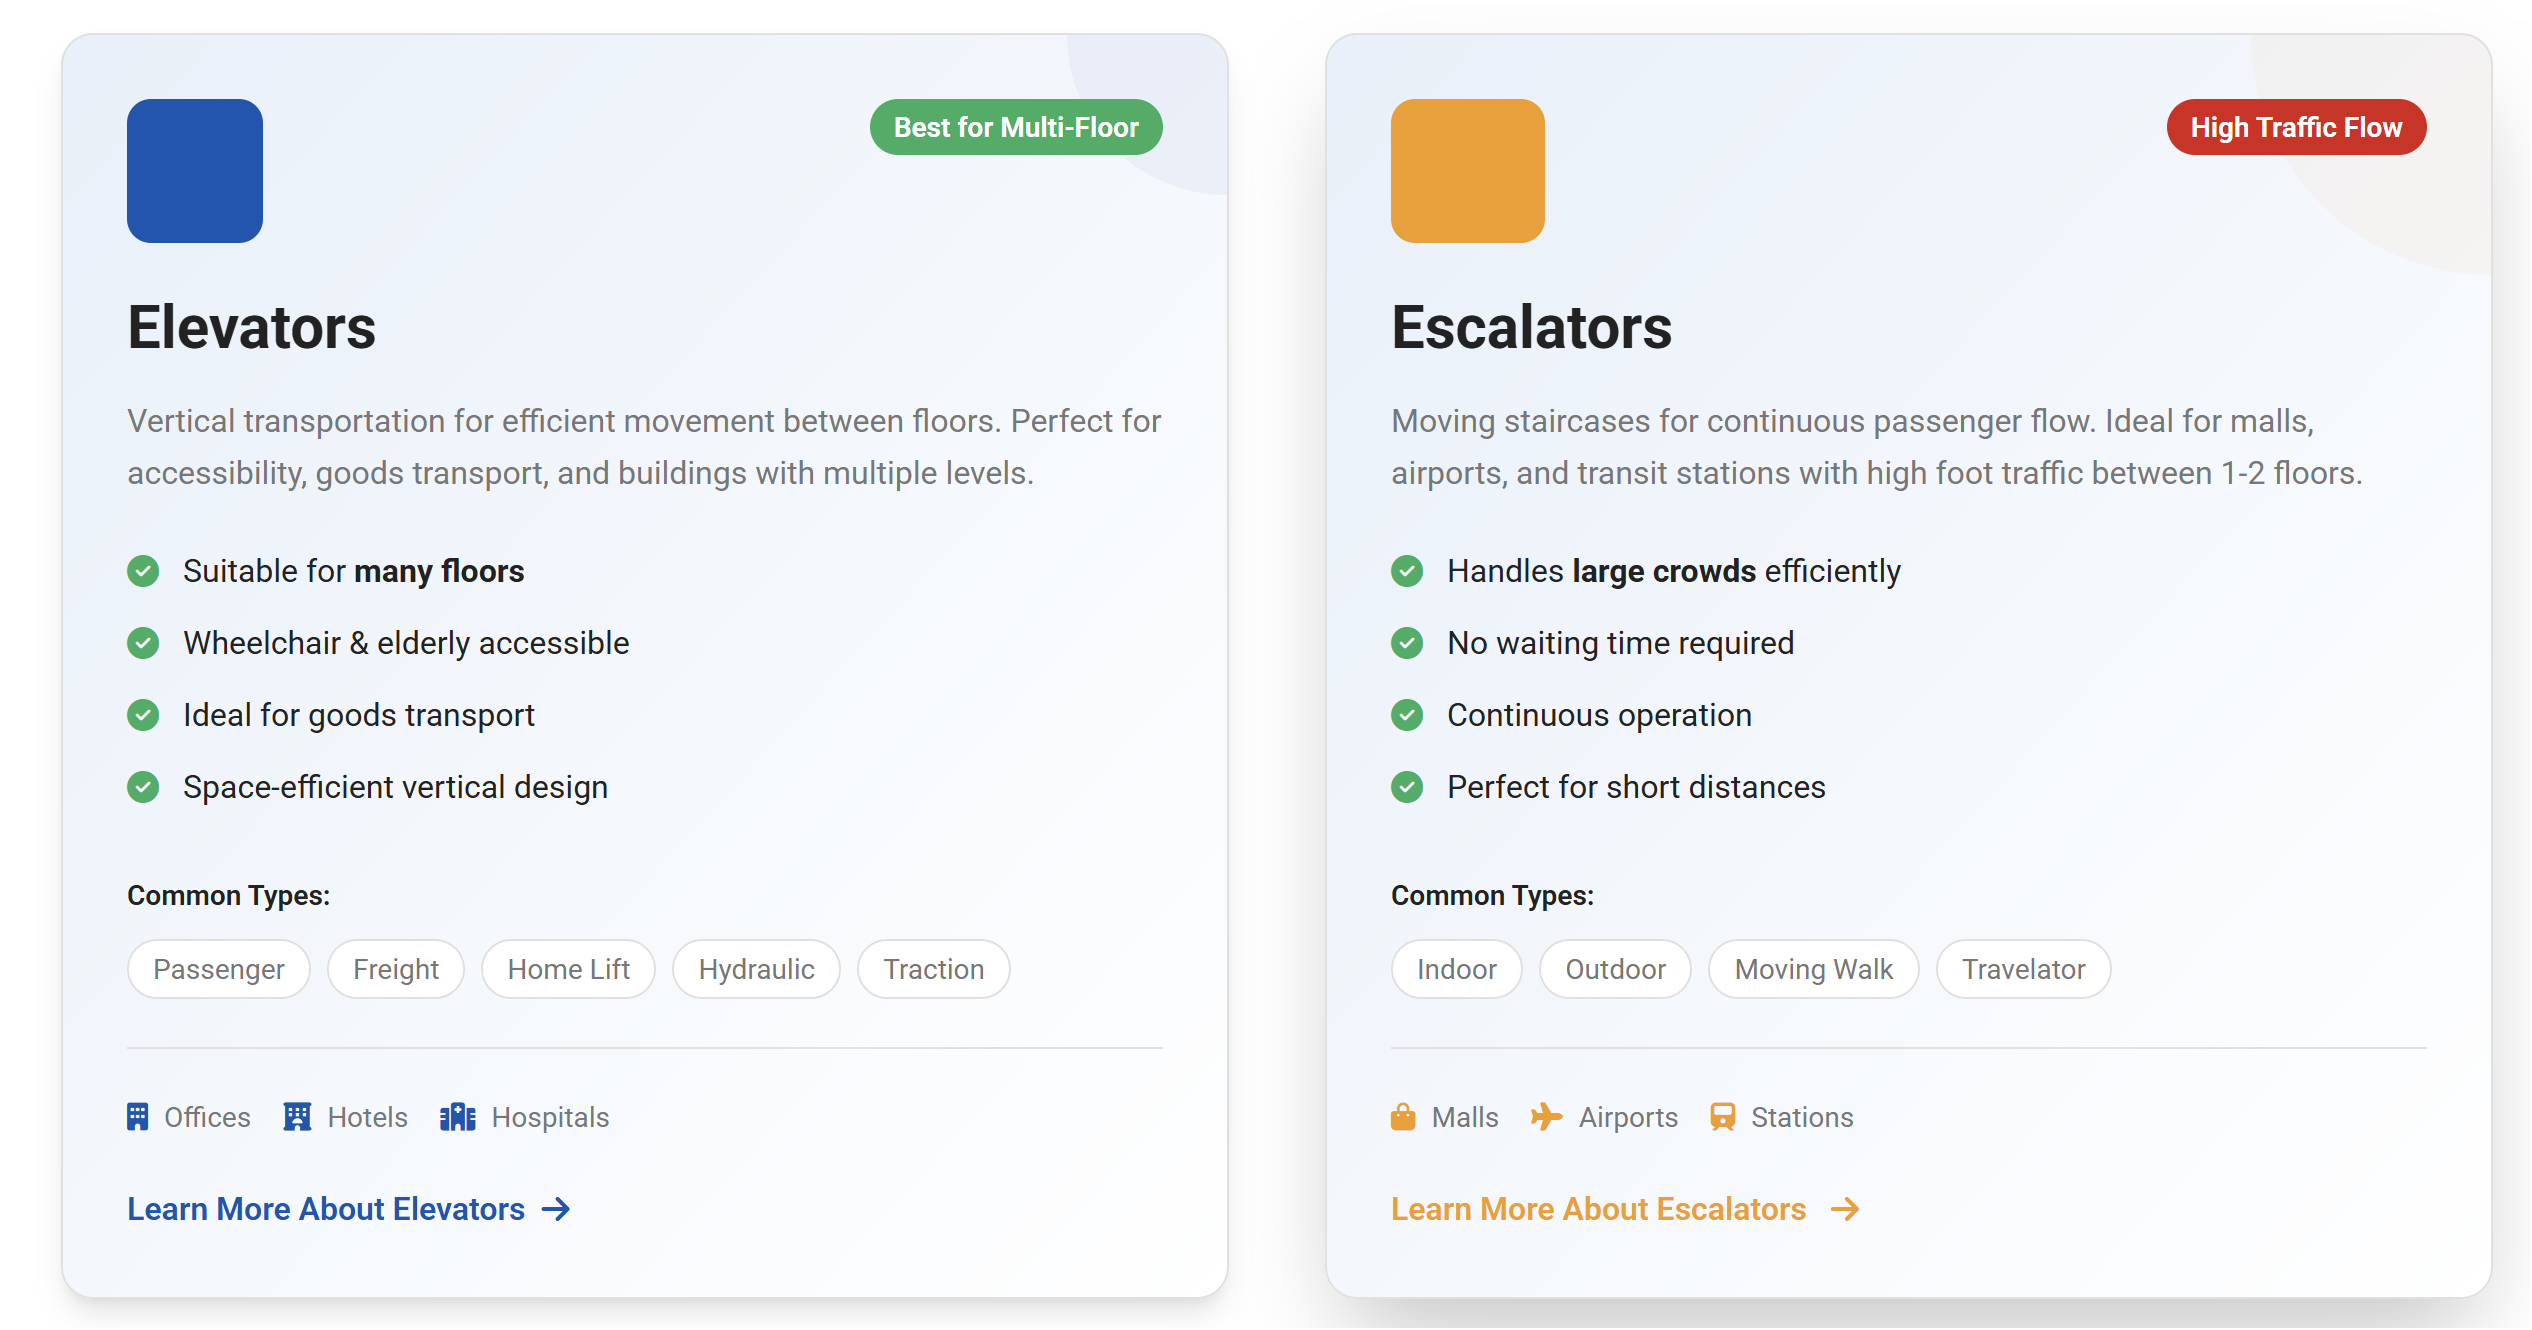Viewport: 2532px width, 1330px height.
Task: Click the blue Elevators card icon
Action: point(195,171)
